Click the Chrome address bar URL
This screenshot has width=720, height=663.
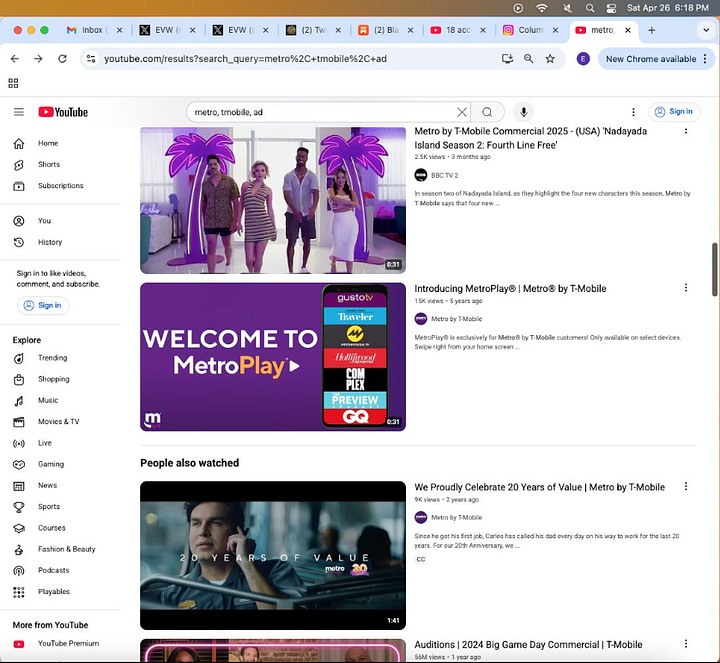click(245, 59)
